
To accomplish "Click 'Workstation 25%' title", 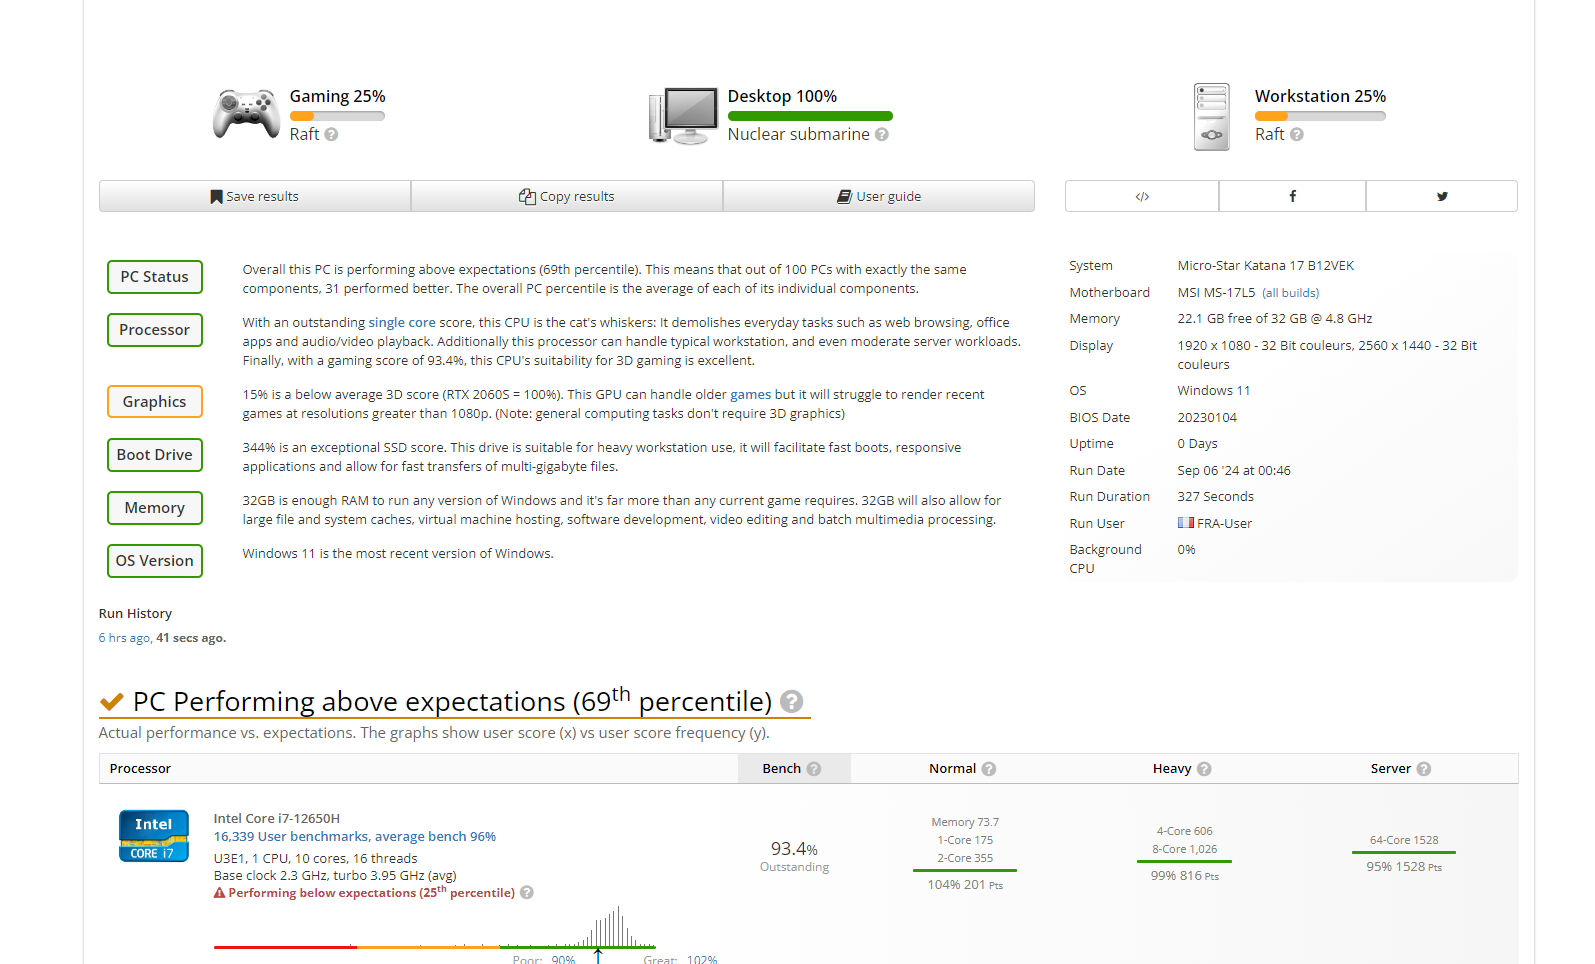I will point(1320,96).
